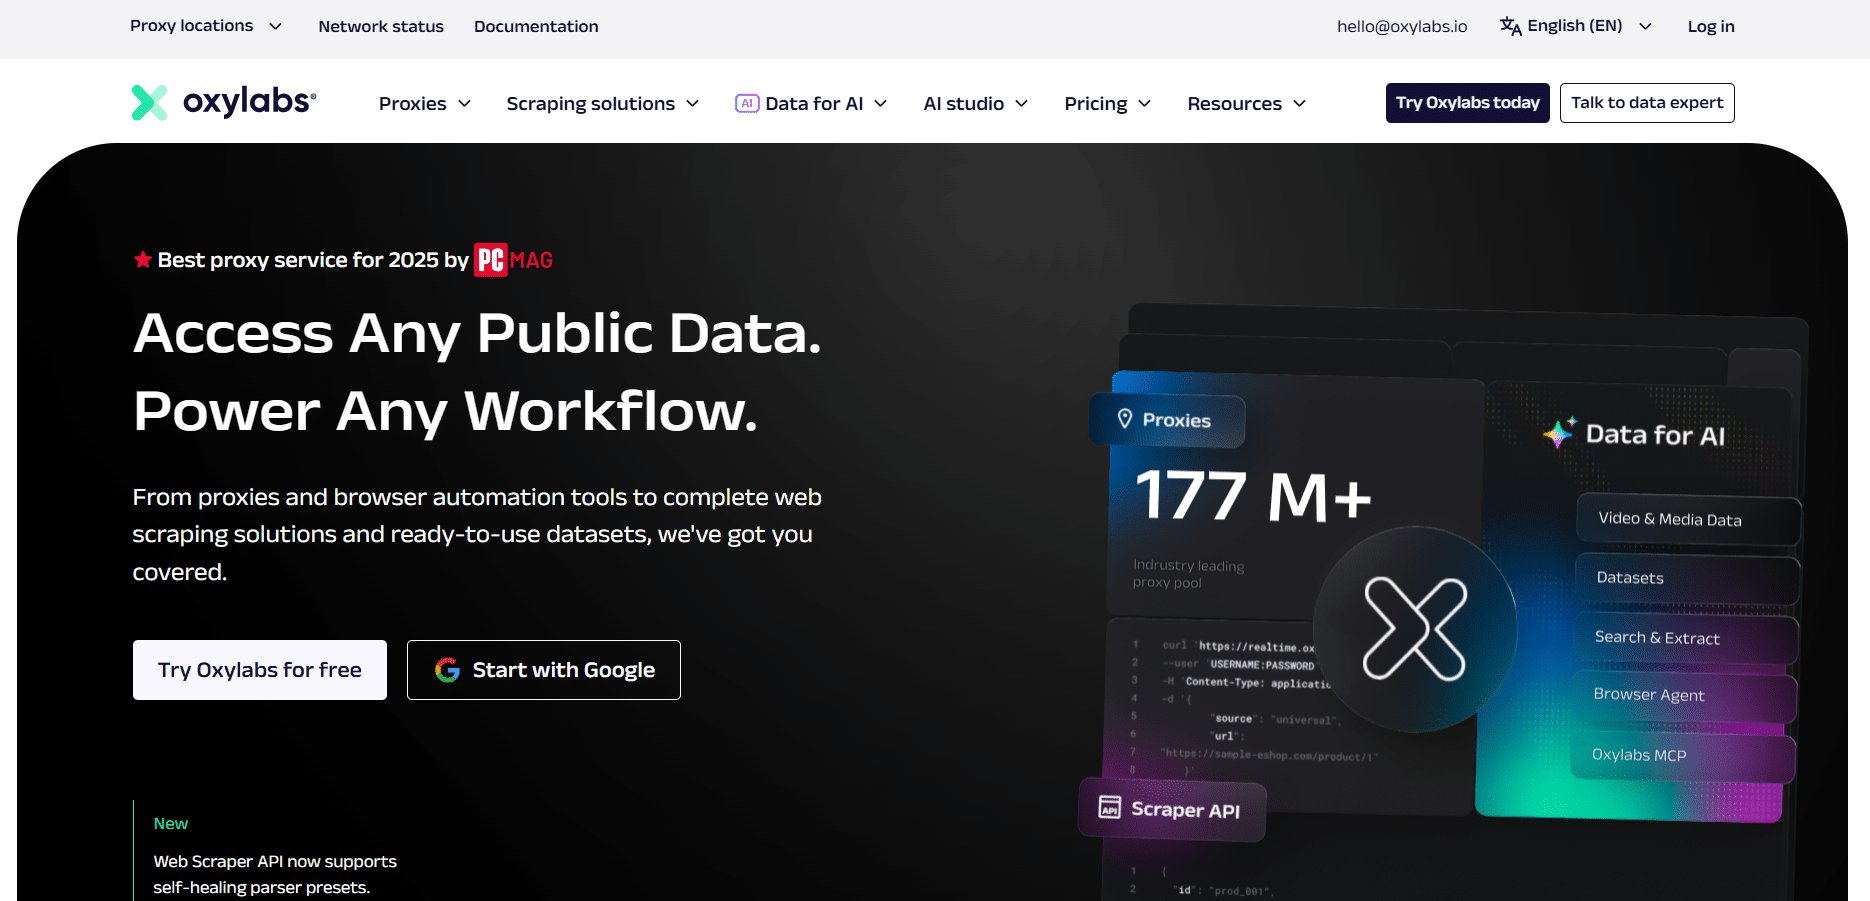Click the Oxylabs X logo icon
The image size is (1870, 901).
(150, 102)
